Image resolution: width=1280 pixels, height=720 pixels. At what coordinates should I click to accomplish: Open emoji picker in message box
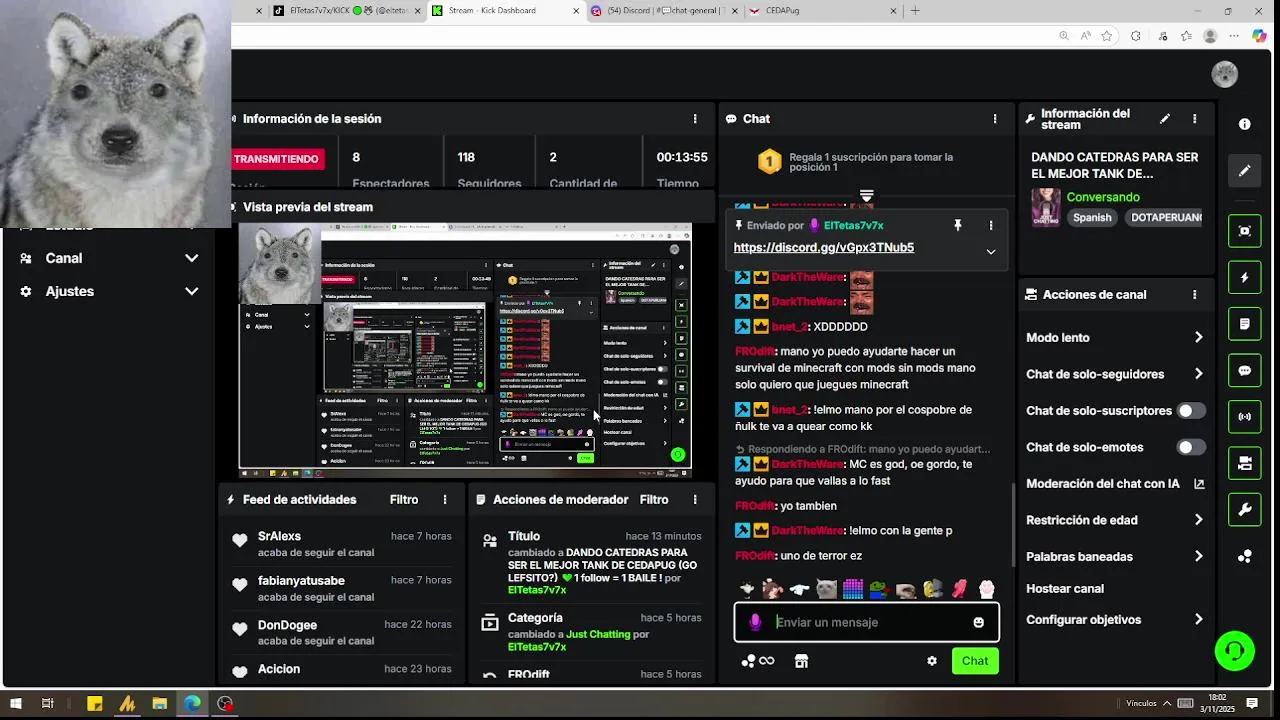(x=978, y=622)
